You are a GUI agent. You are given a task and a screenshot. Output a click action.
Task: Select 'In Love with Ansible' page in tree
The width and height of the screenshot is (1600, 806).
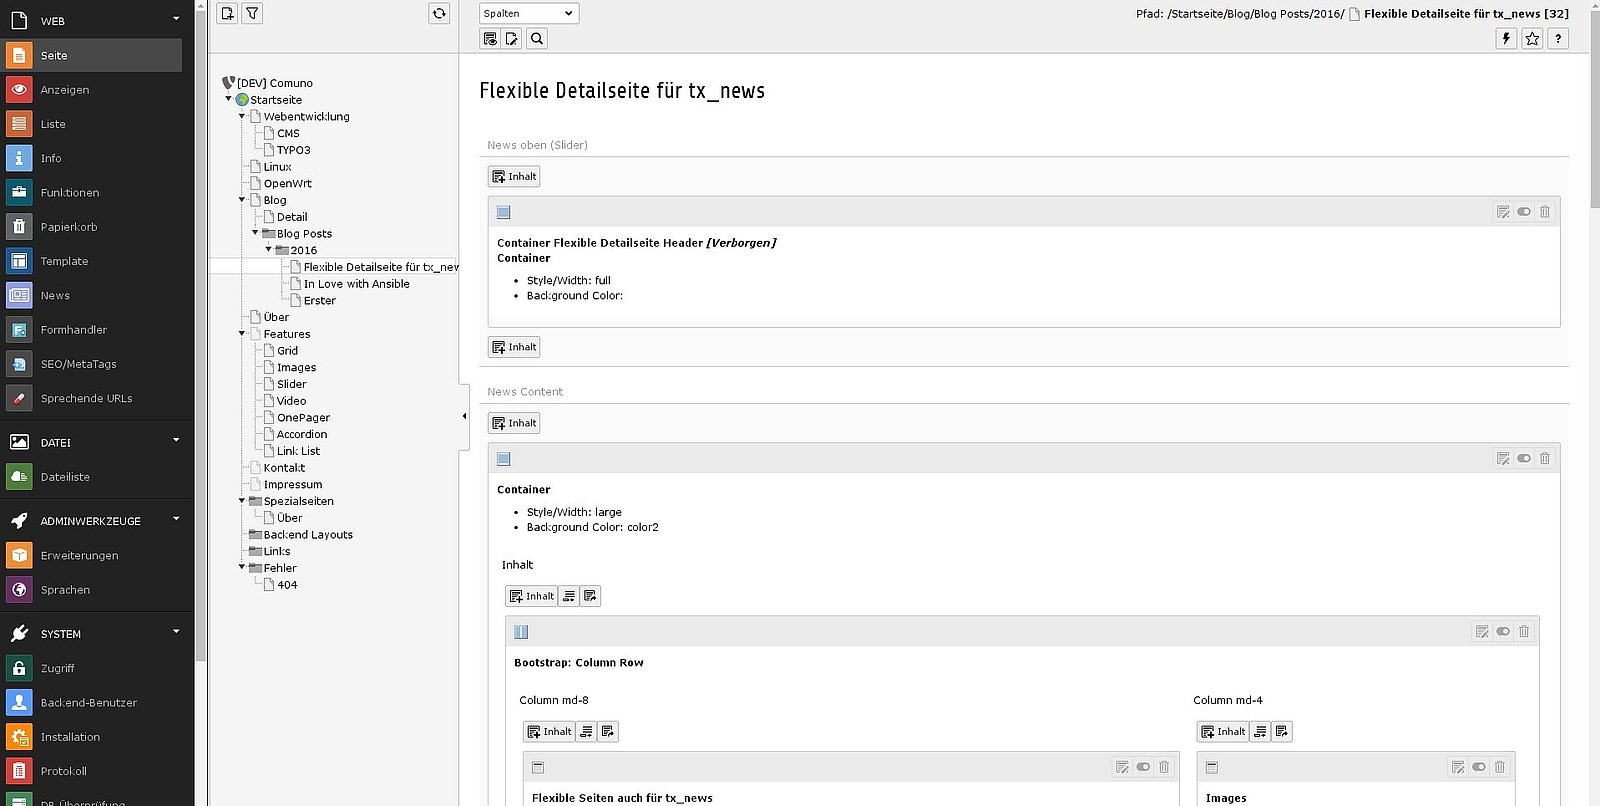356,284
